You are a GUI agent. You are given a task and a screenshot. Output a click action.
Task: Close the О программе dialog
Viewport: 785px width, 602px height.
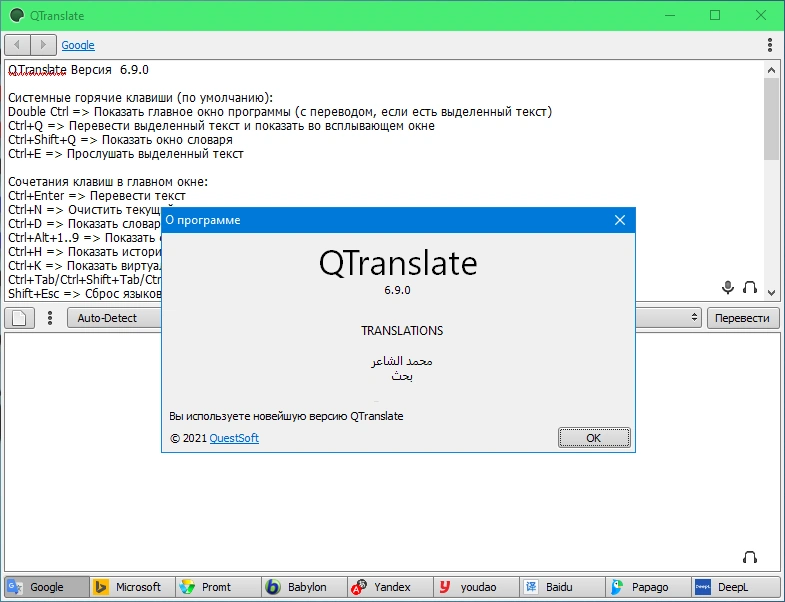click(x=620, y=220)
